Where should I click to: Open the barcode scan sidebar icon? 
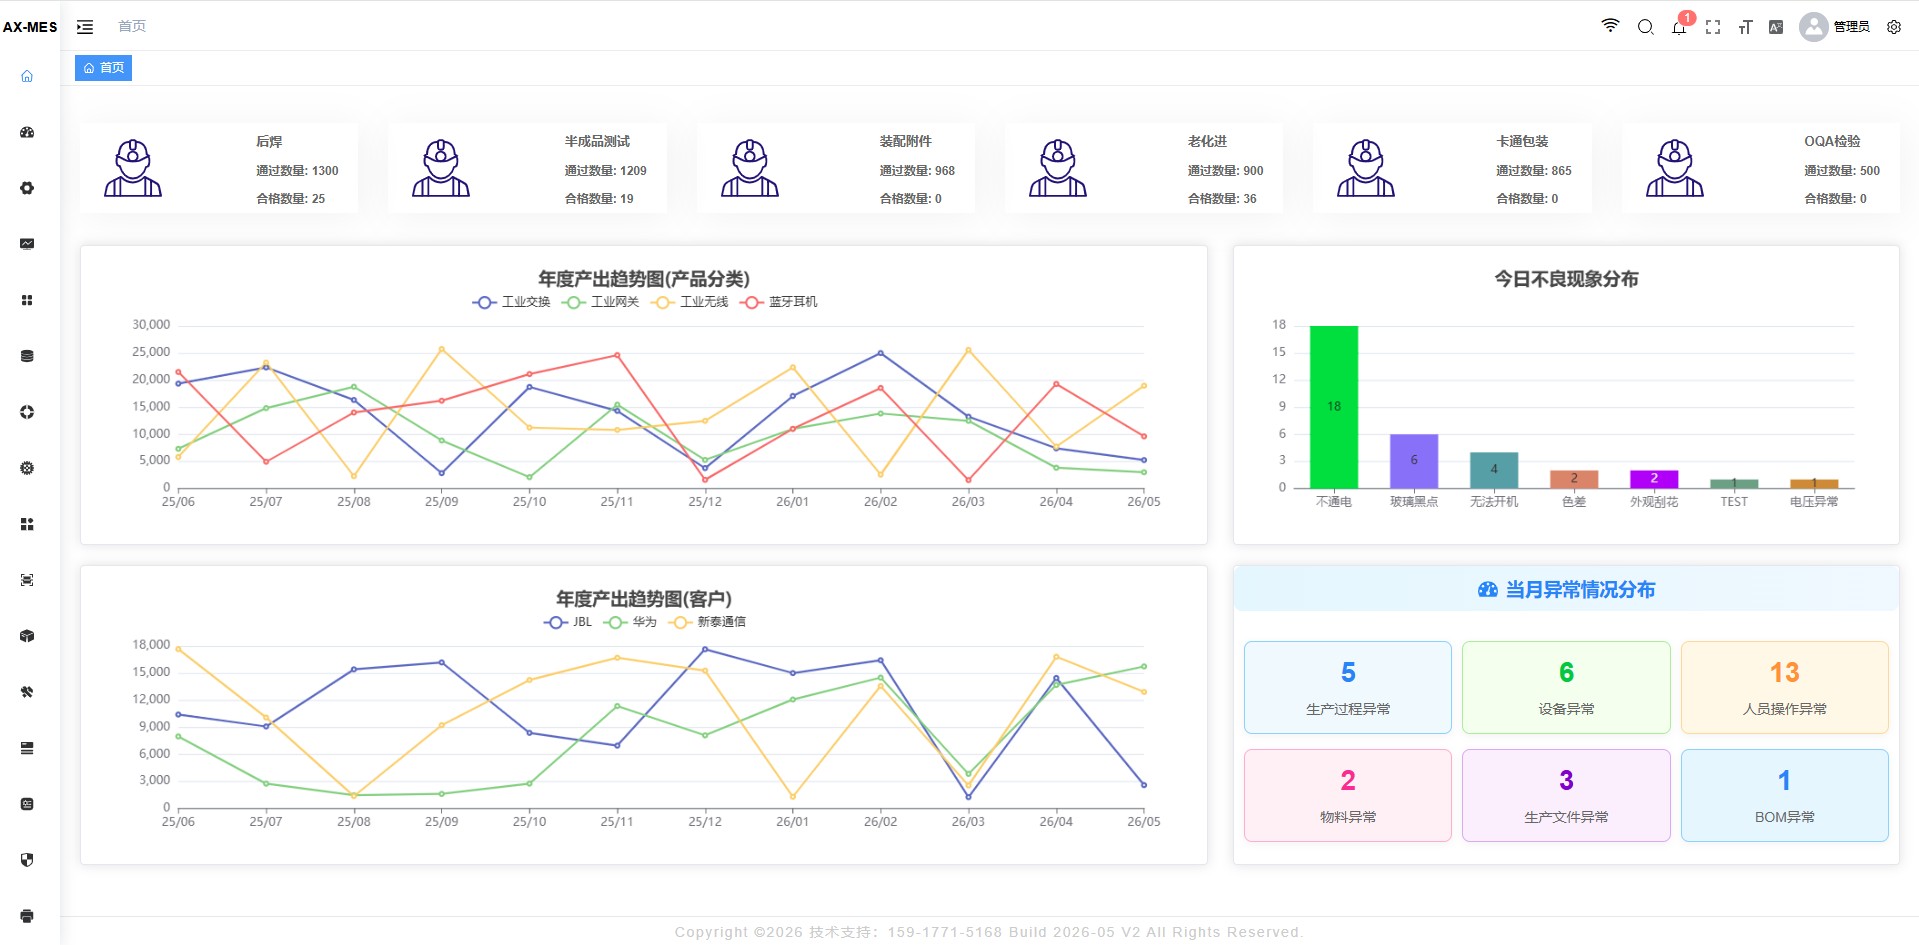pos(27,580)
